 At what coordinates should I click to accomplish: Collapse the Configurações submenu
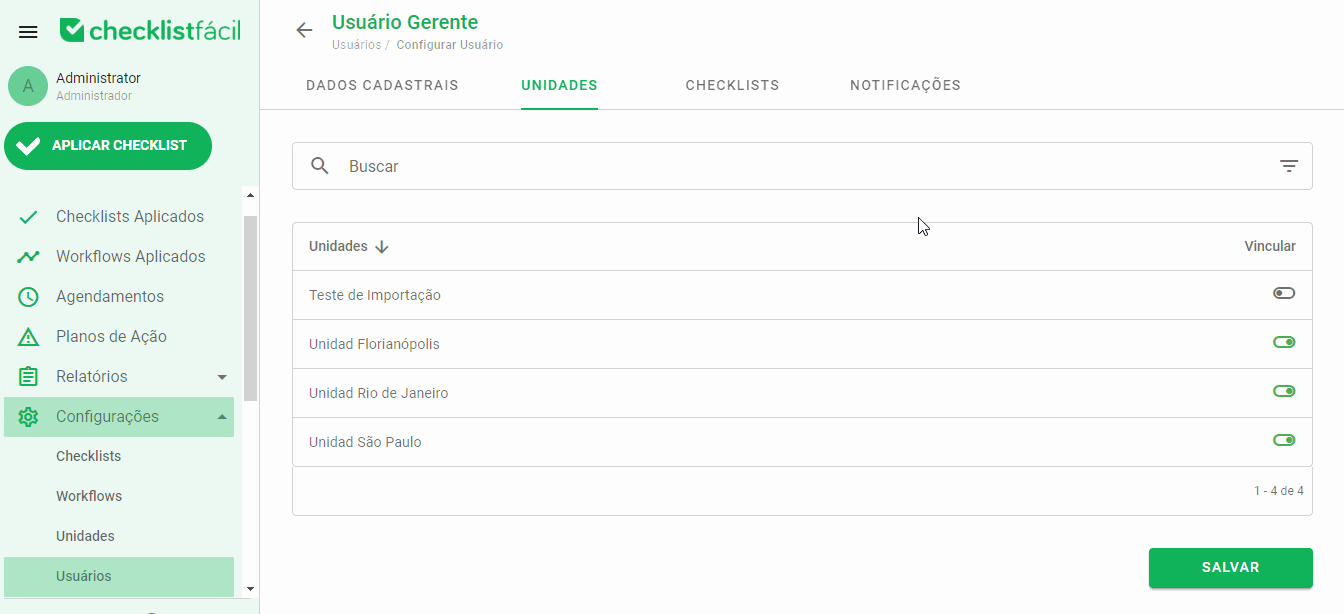click(x=222, y=416)
